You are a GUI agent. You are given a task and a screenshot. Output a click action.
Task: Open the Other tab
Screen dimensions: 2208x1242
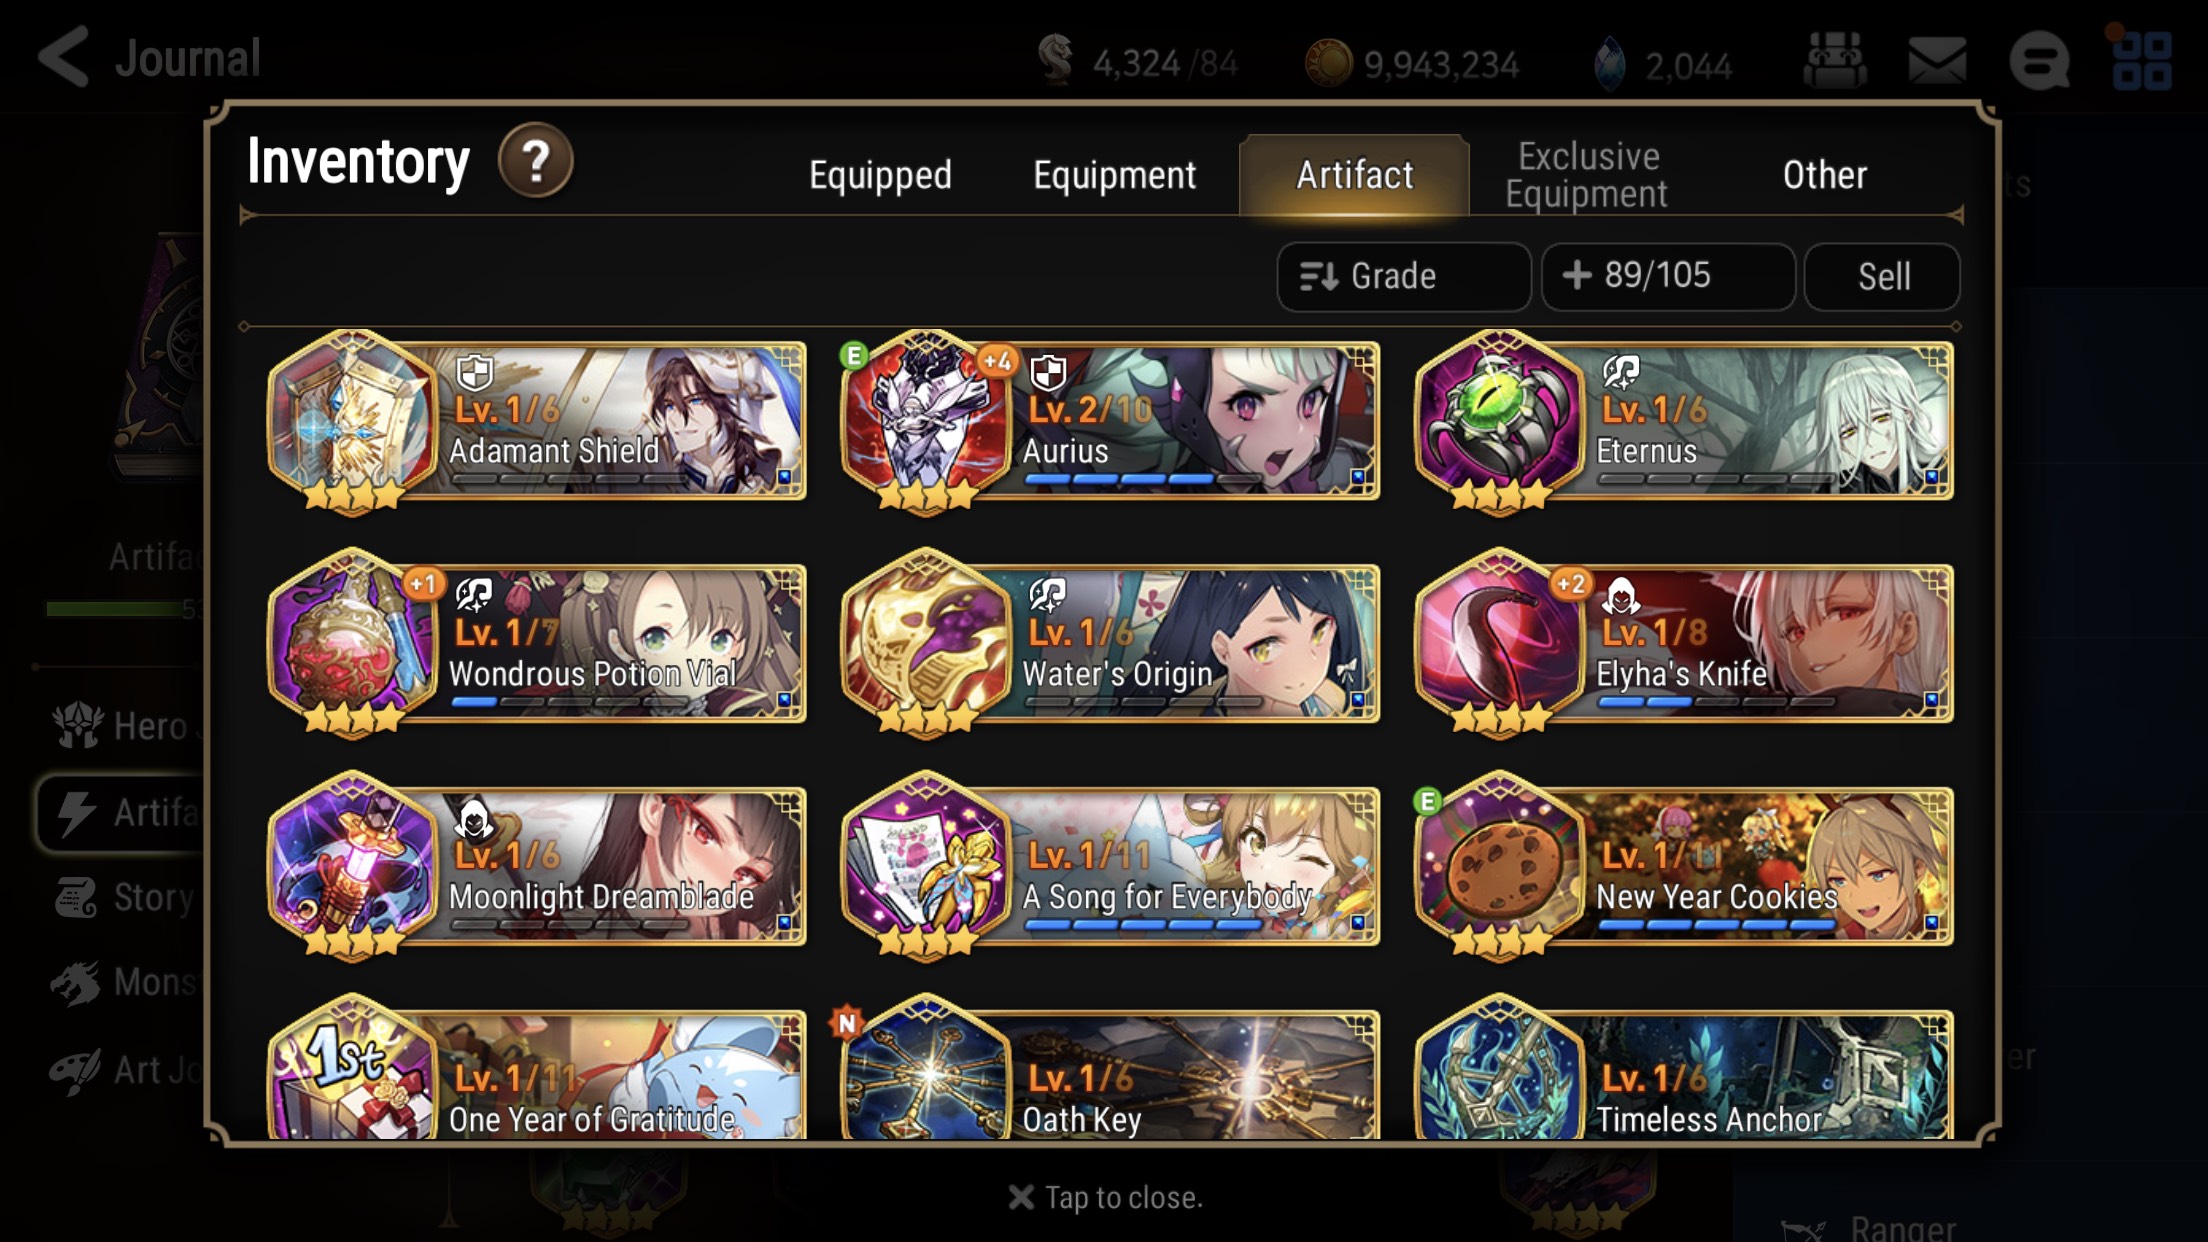1824,175
